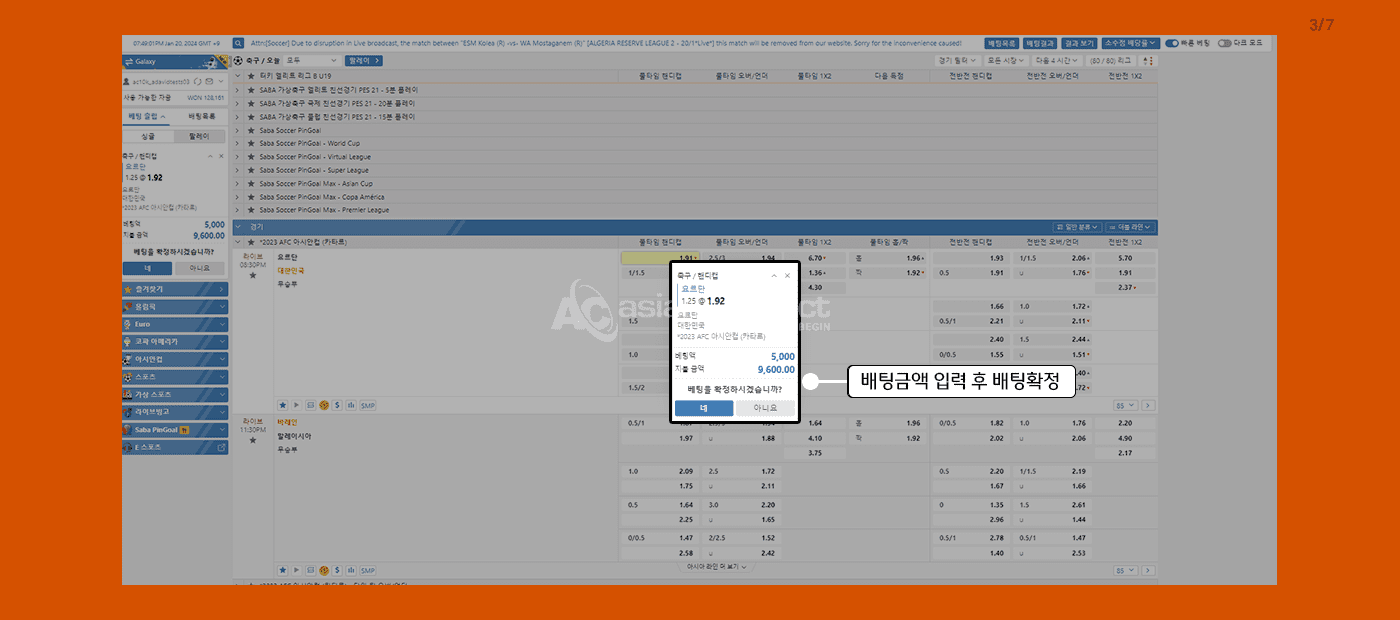Switch to the 베팅목록 tab in left panel

(x=202, y=116)
